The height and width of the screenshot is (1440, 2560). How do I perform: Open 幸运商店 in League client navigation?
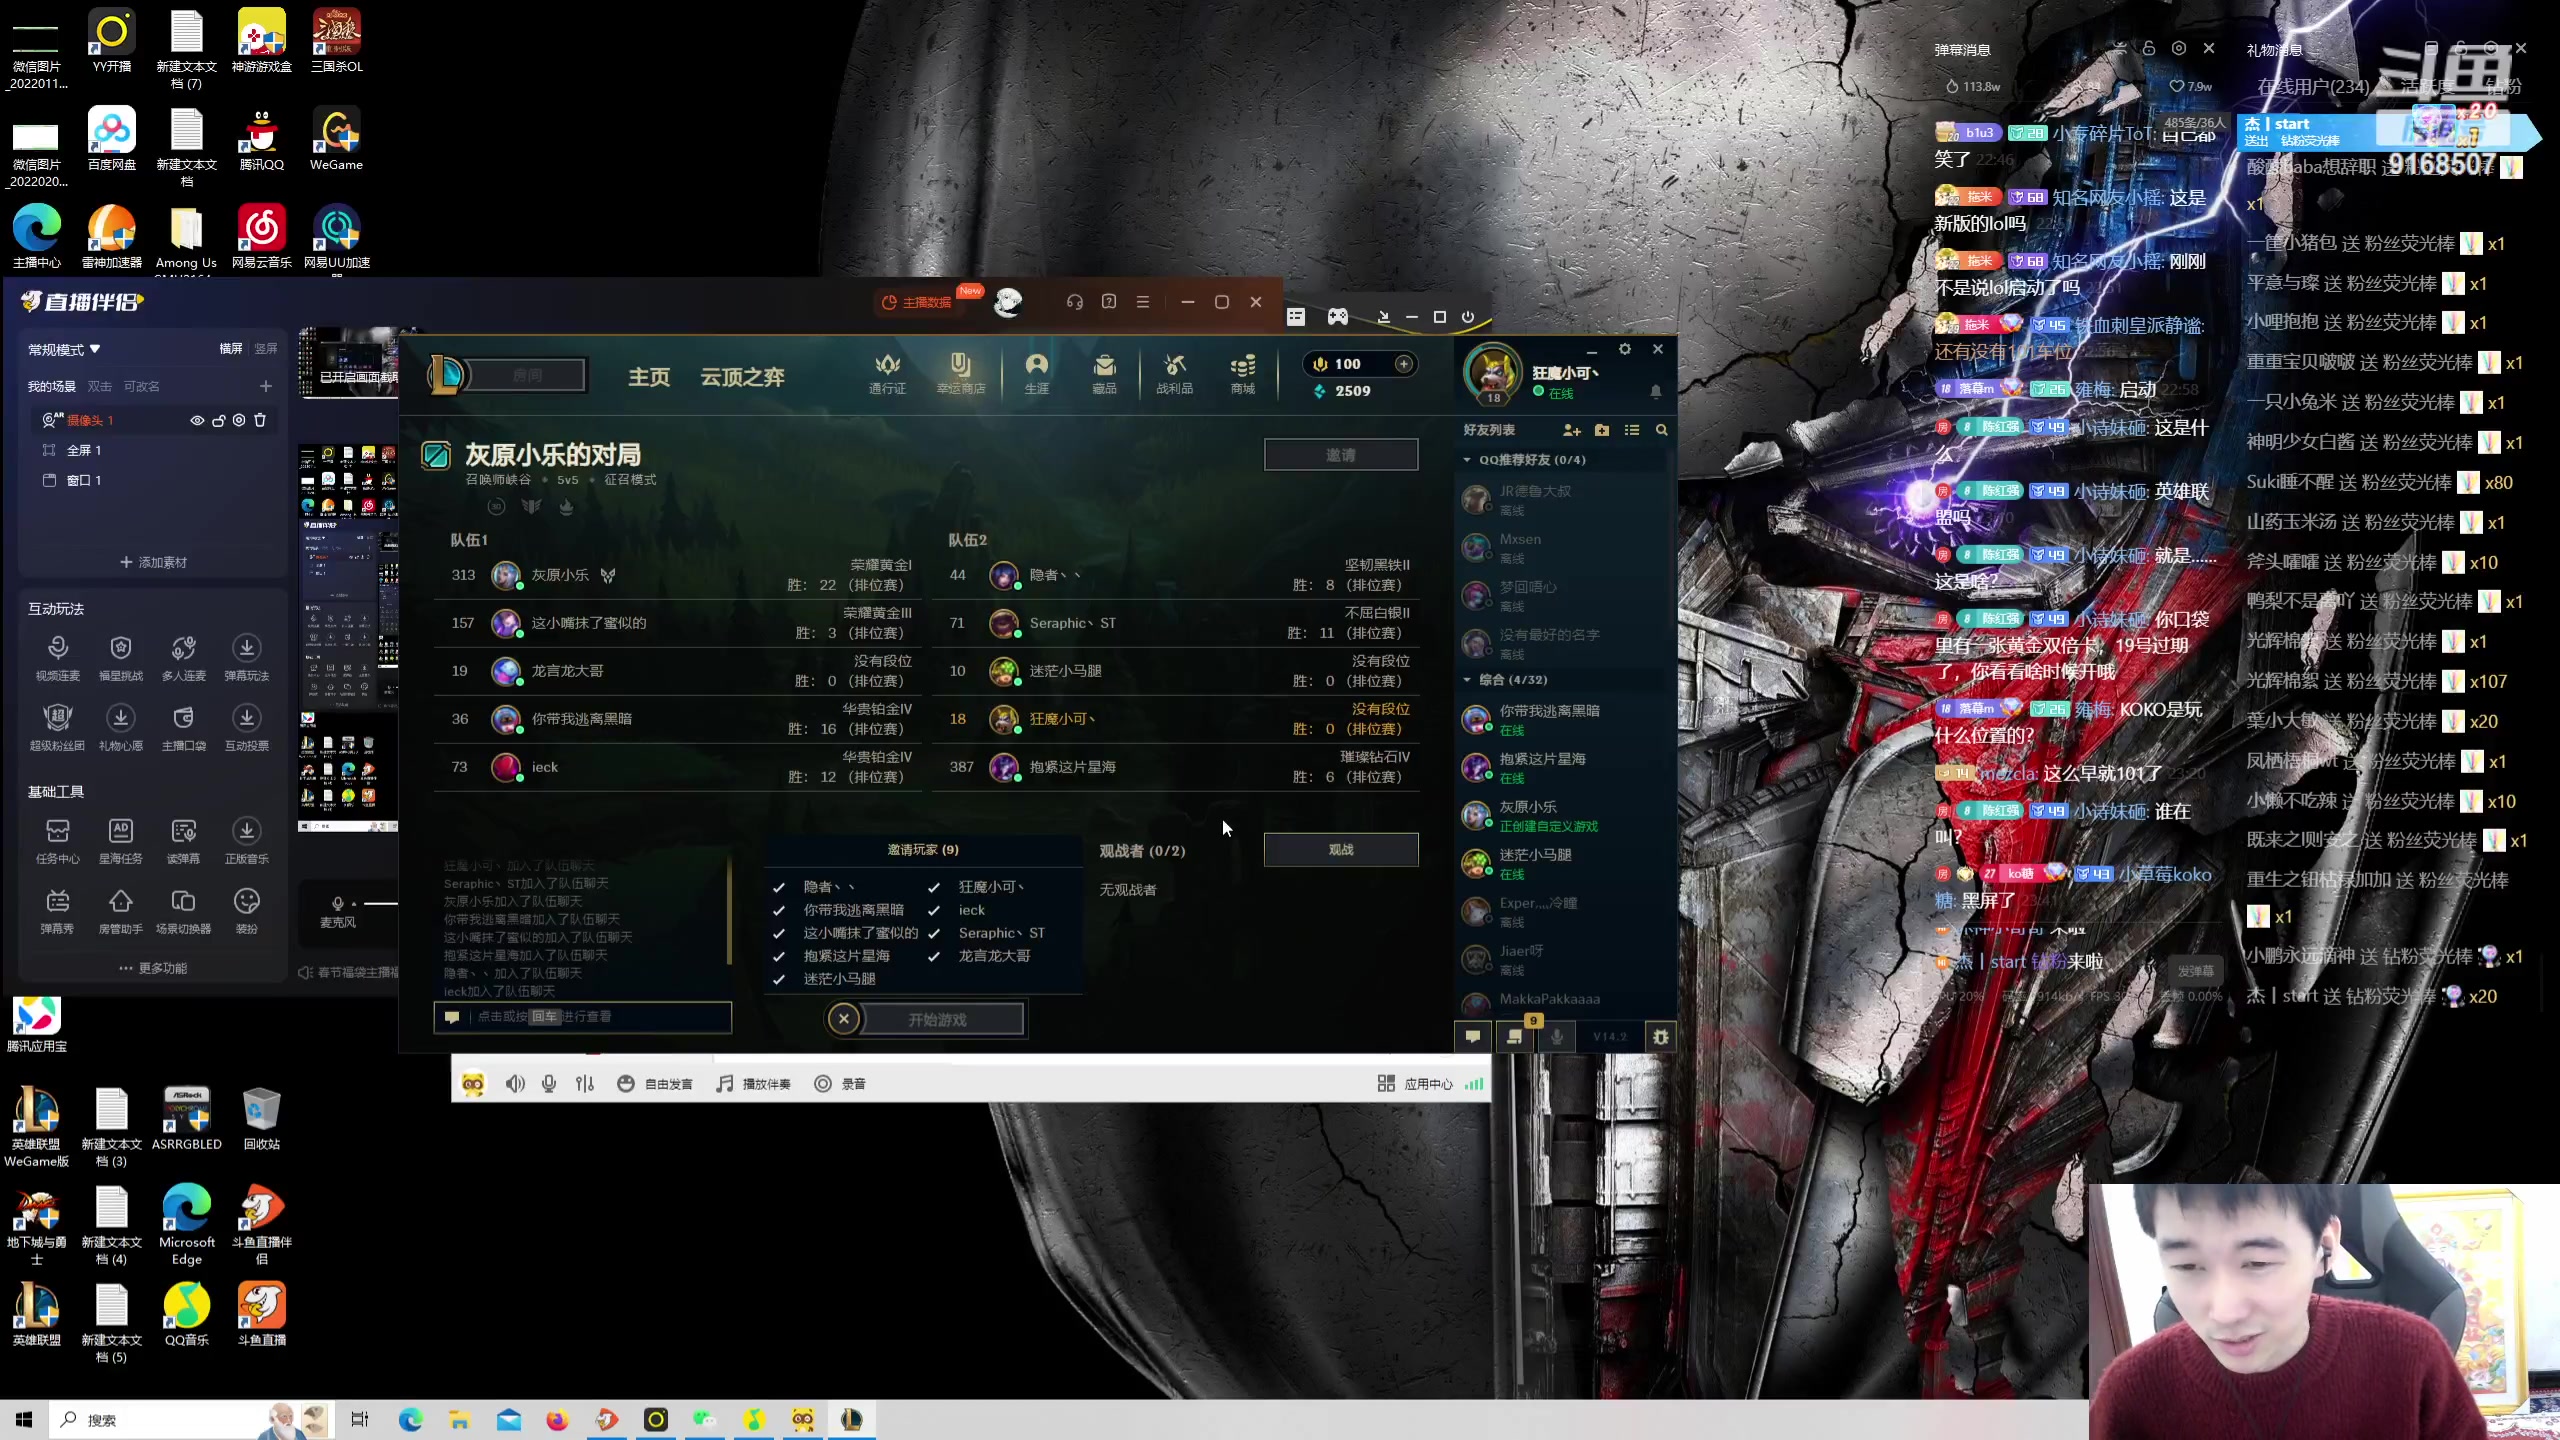[960, 373]
